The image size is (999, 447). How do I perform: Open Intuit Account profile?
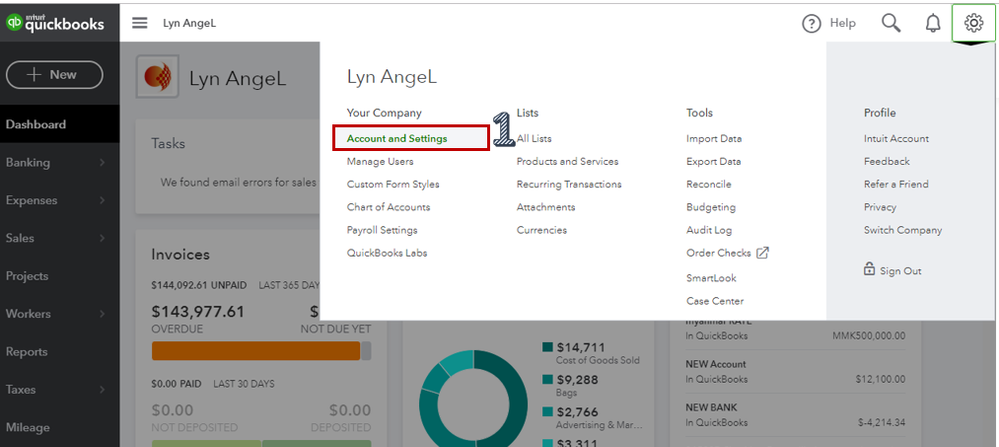(896, 138)
